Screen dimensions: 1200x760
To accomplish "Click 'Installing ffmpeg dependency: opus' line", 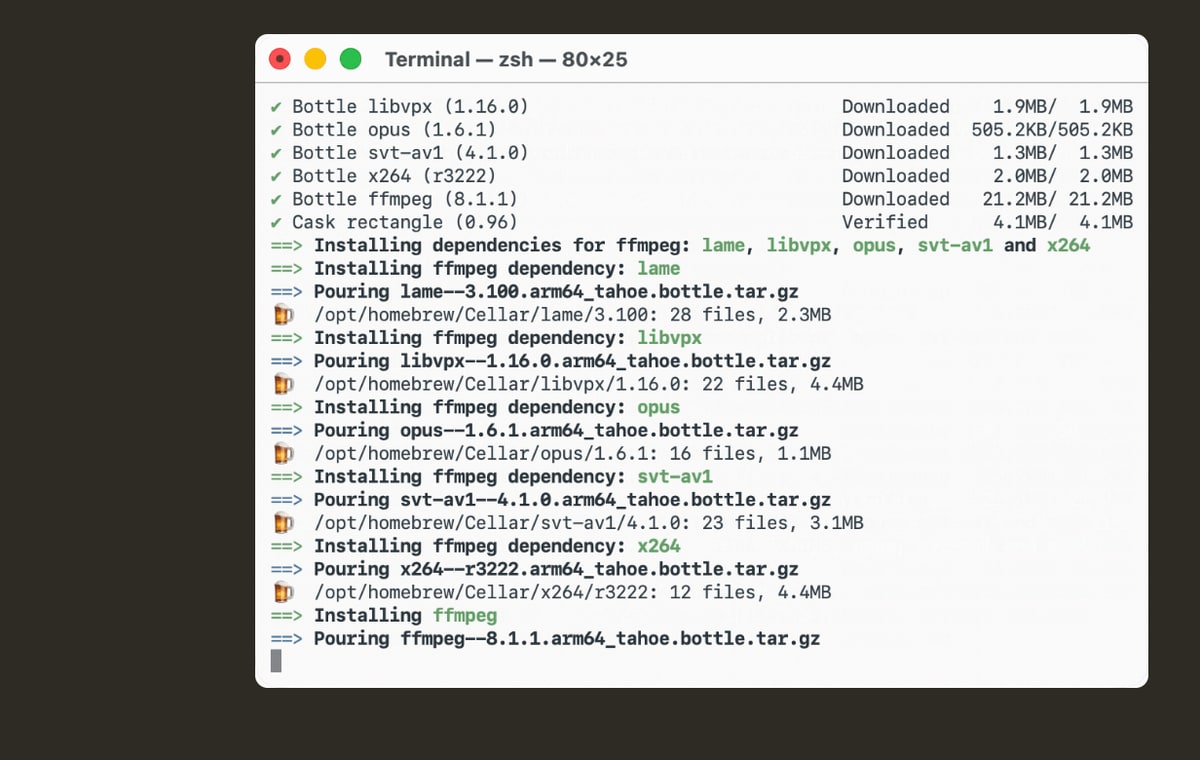I will 497,407.
